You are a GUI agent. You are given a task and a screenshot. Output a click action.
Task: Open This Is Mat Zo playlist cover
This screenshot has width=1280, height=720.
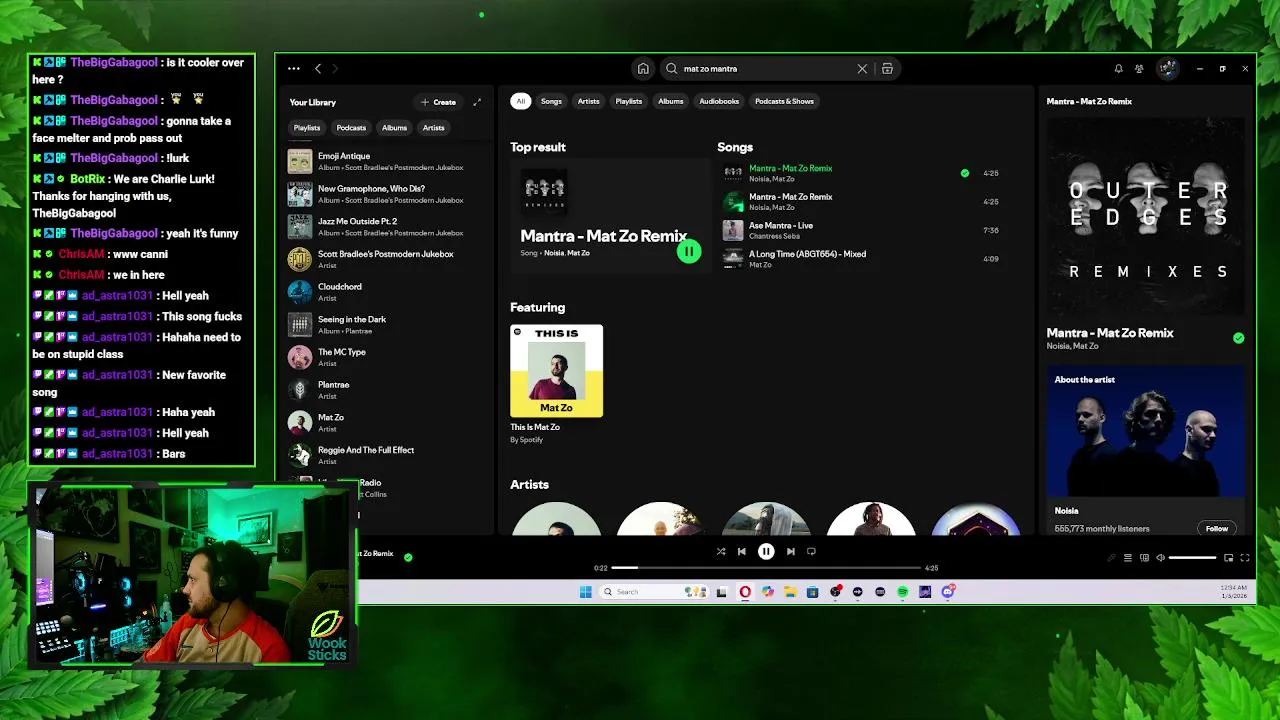[556, 370]
